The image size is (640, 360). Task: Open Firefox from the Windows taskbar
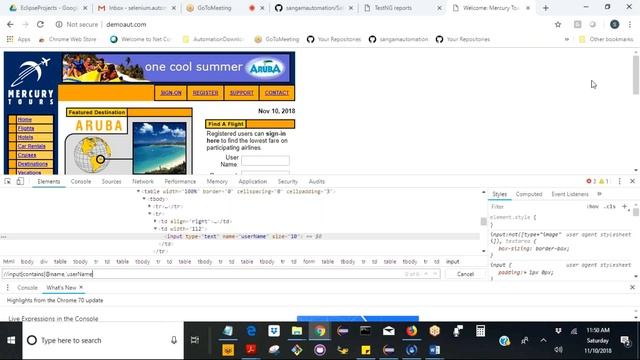click(x=411, y=331)
